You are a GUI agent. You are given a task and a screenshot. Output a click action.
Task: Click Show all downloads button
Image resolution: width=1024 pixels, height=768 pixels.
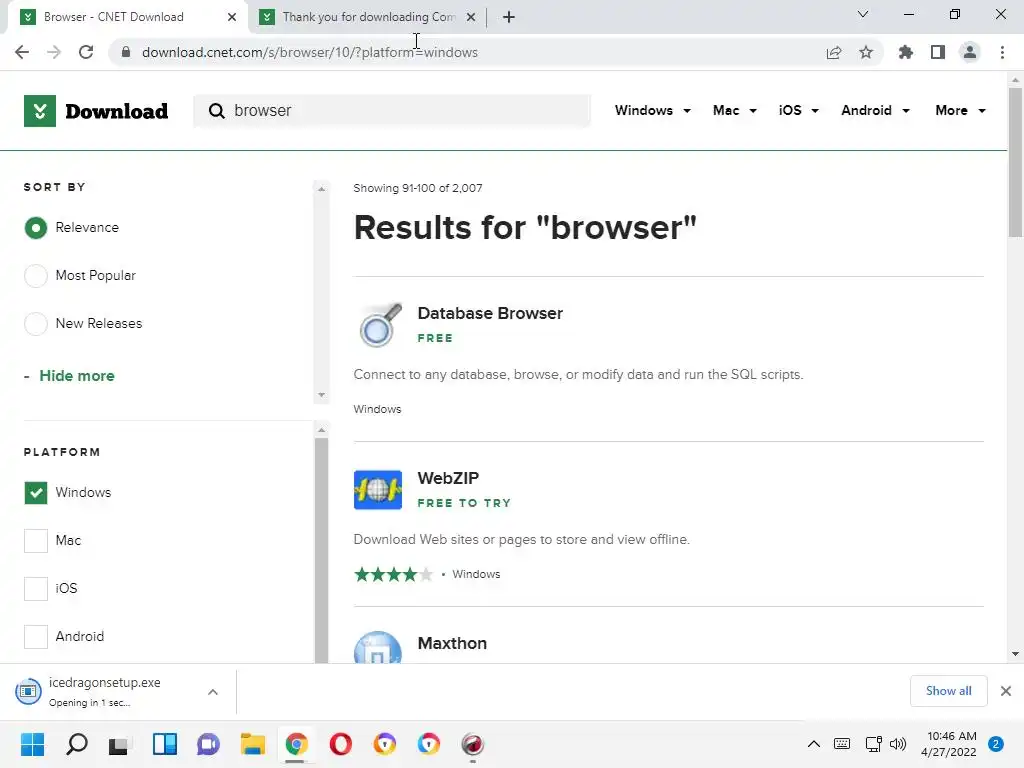pyautogui.click(x=948, y=691)
